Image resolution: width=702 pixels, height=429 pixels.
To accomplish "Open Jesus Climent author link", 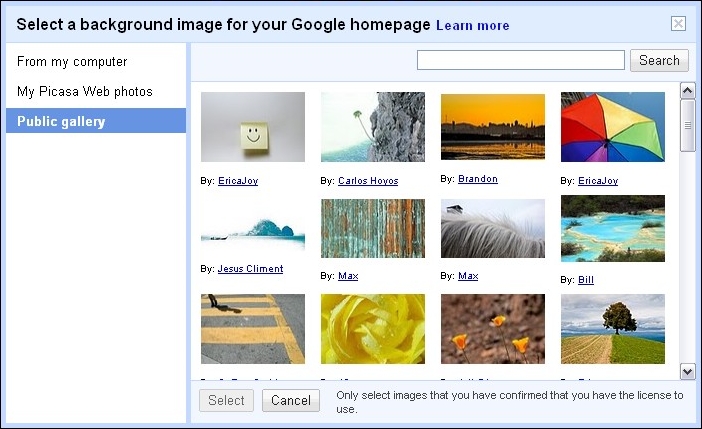I will (x=250, y=269).
